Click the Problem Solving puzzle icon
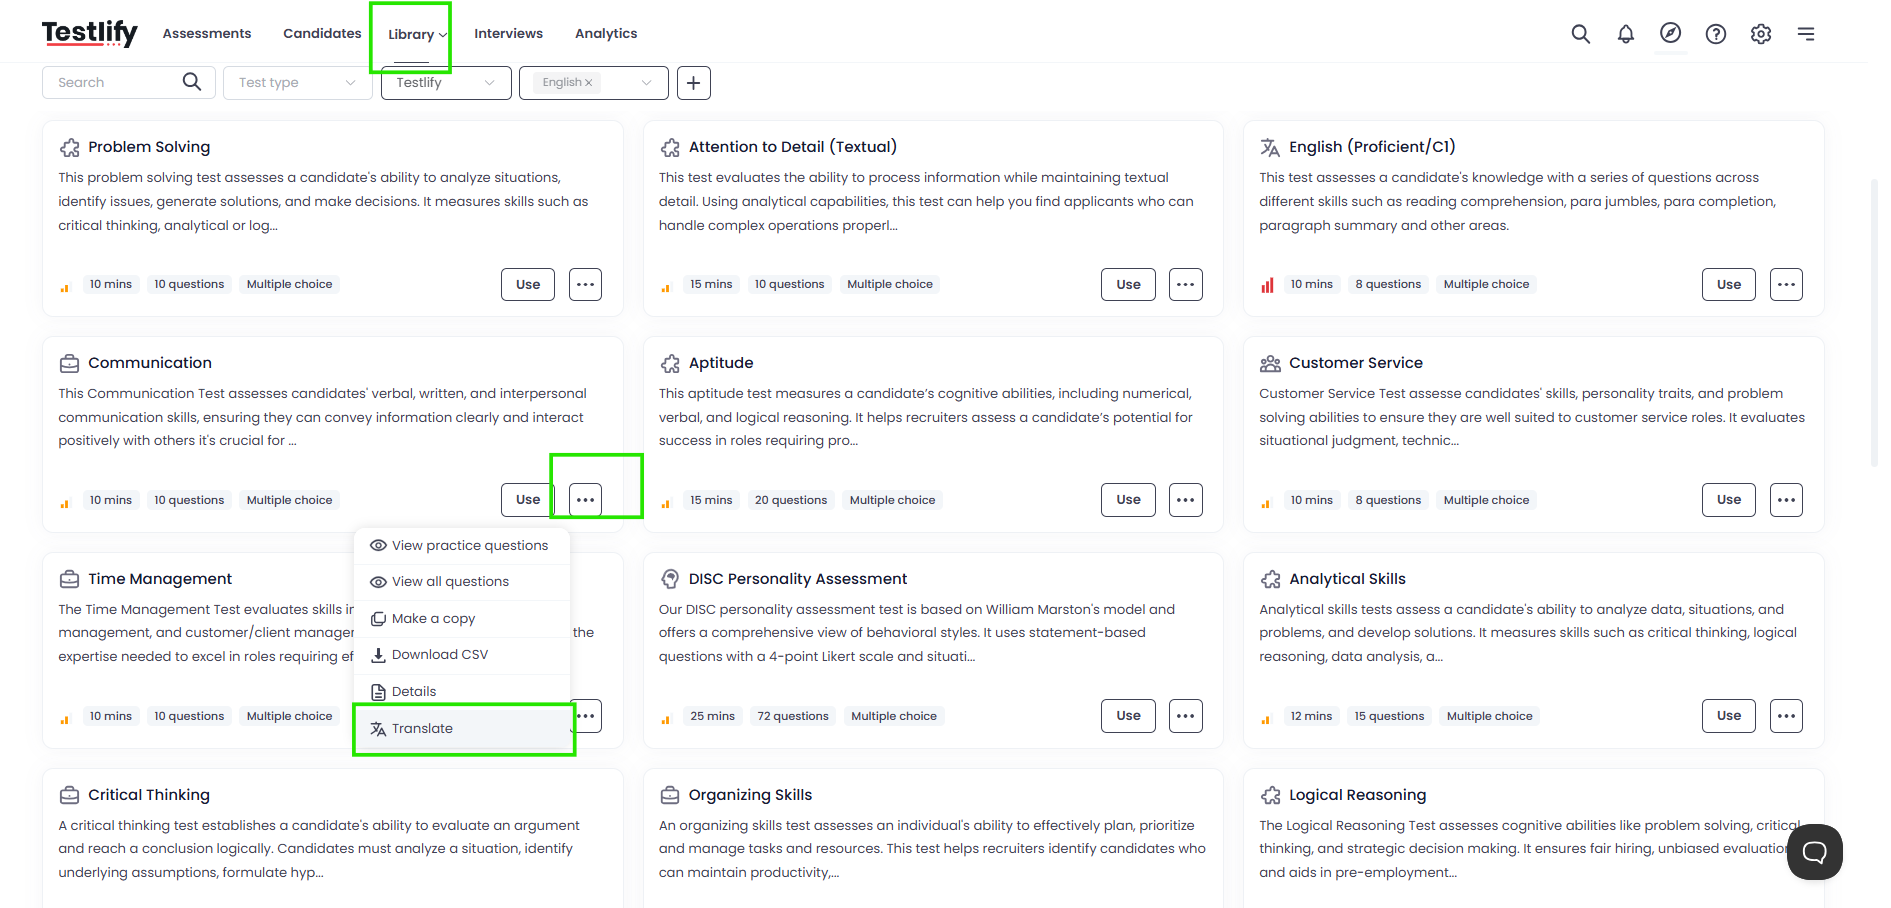1891x908 pixels. tap(69, 148)
